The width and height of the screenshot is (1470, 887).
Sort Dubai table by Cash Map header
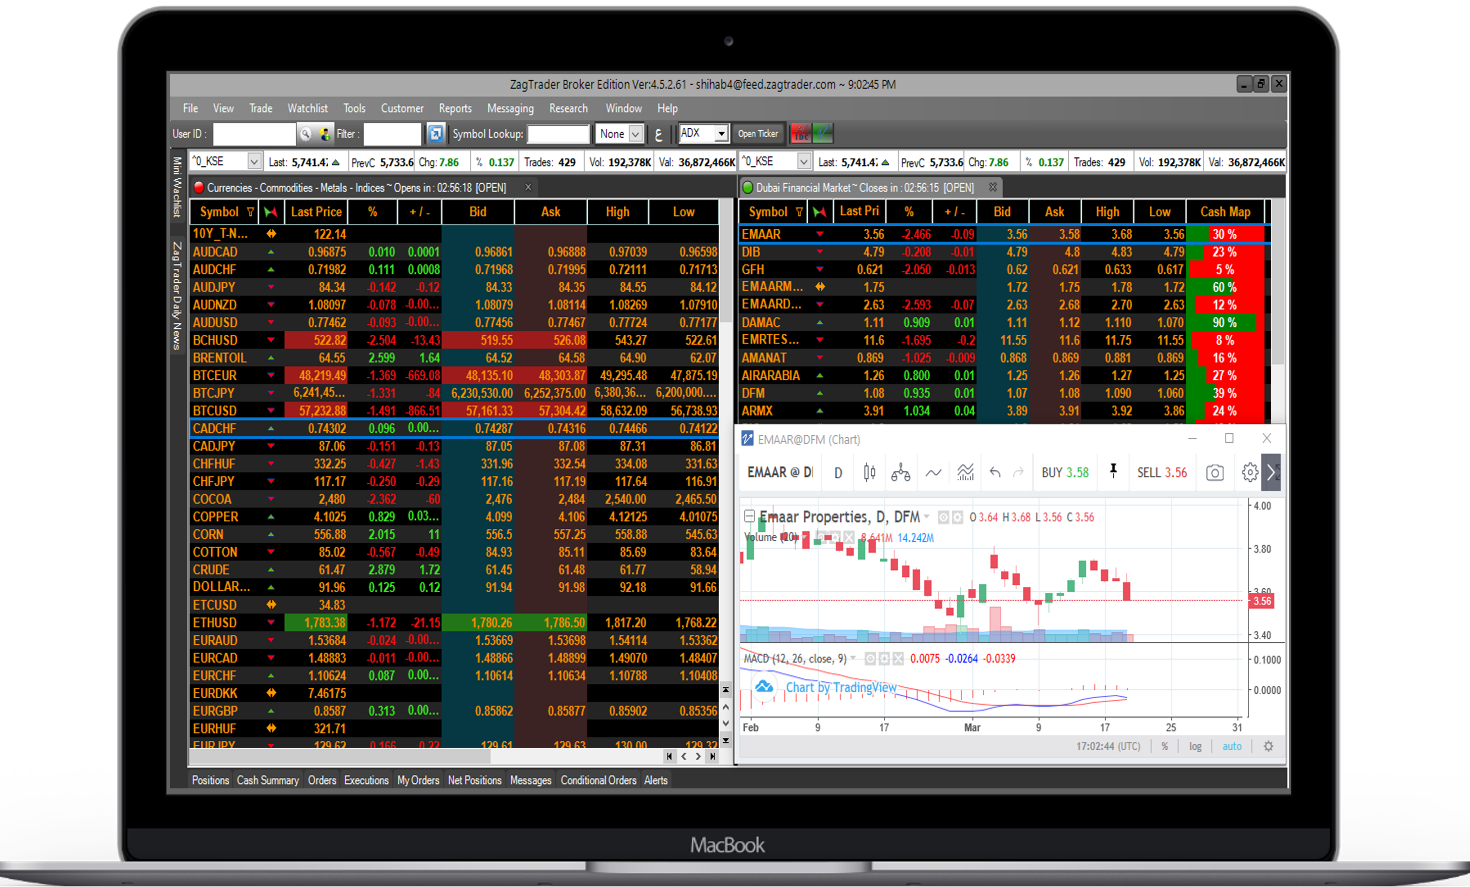1225,212
